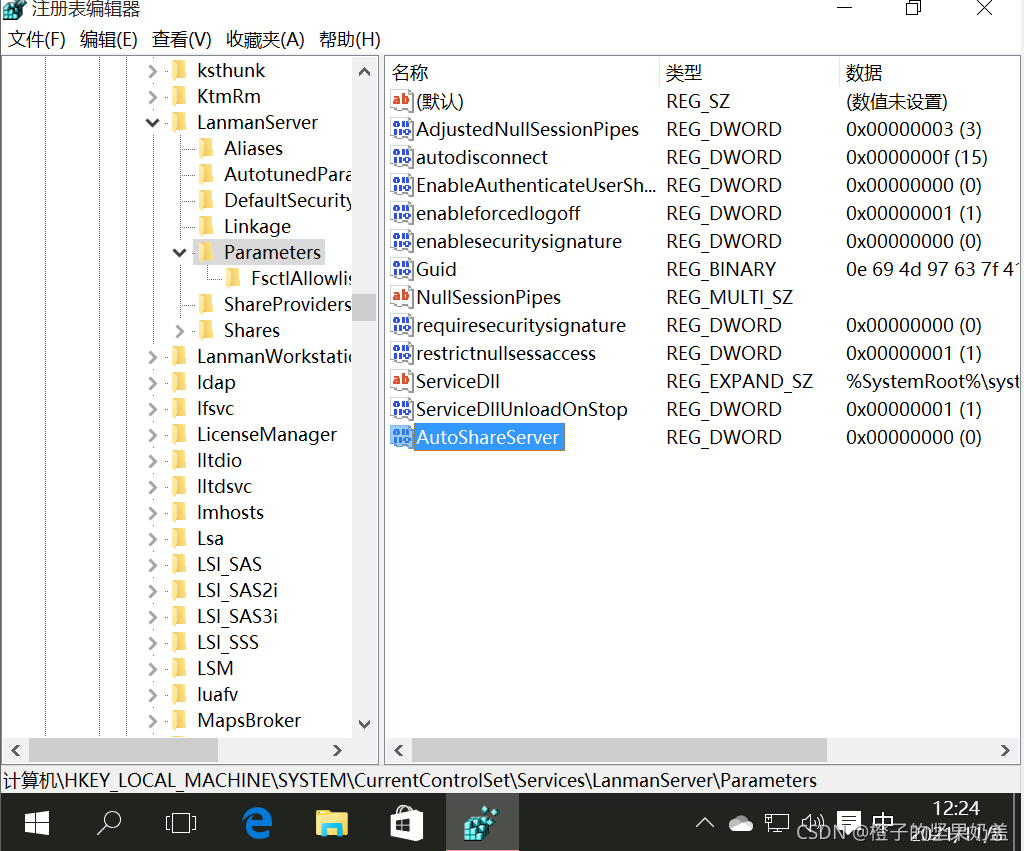Click the Registry Editor taskbar icon
Screen dimensions: 1024x851
pos(482,823)
